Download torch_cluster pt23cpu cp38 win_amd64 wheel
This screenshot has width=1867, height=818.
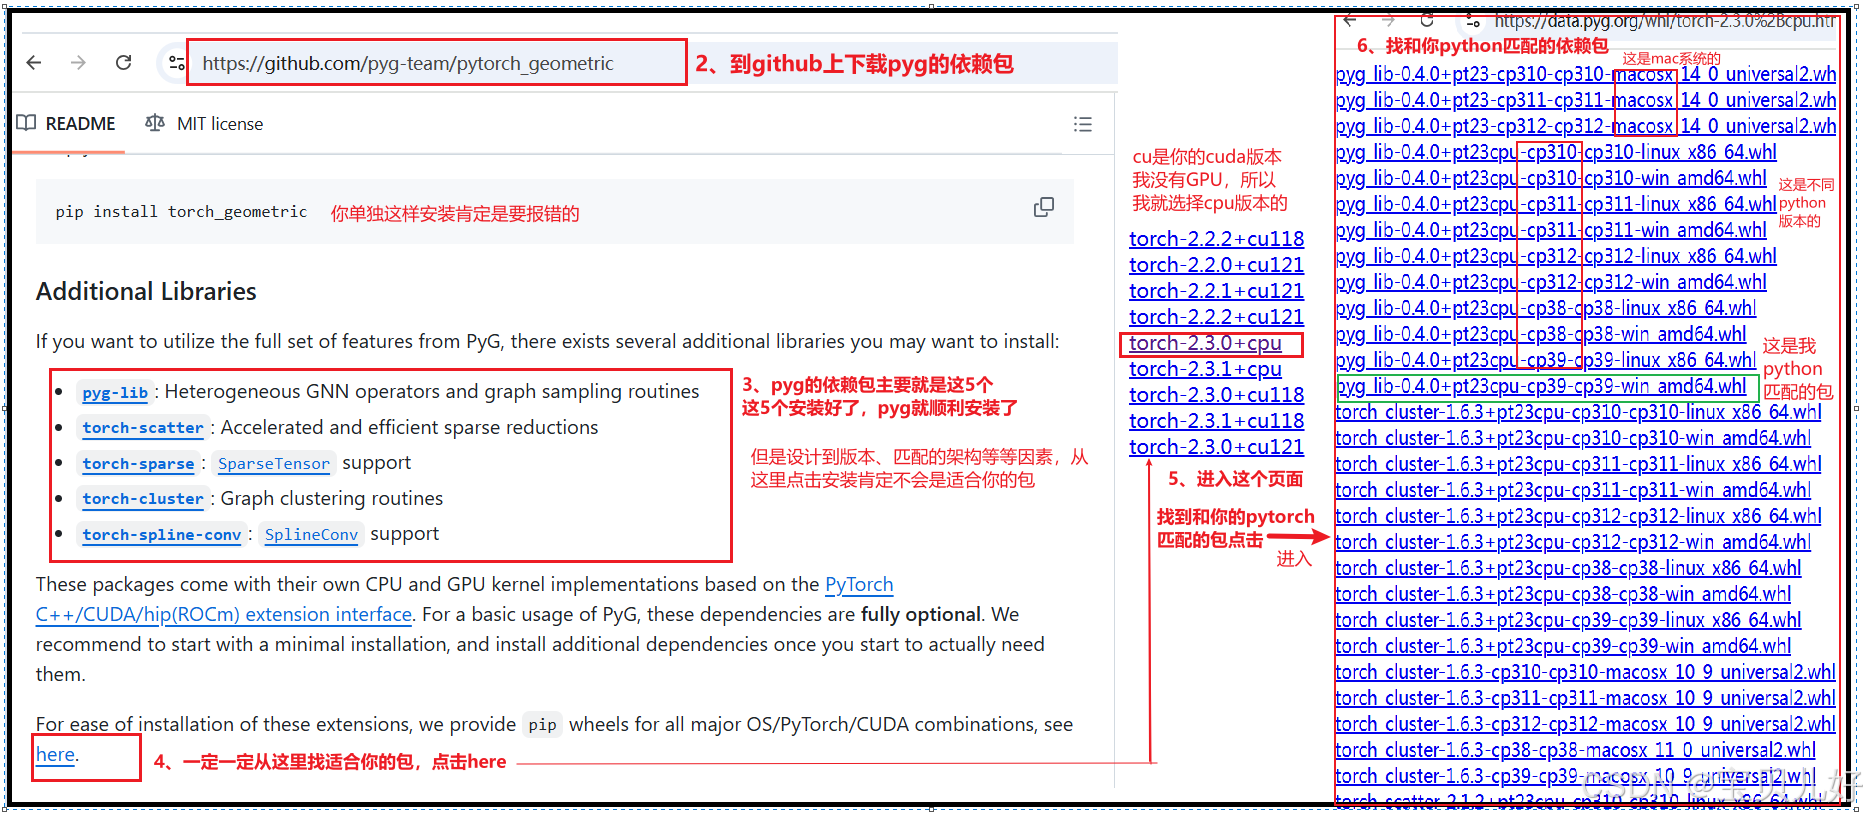pos(1563,594)
